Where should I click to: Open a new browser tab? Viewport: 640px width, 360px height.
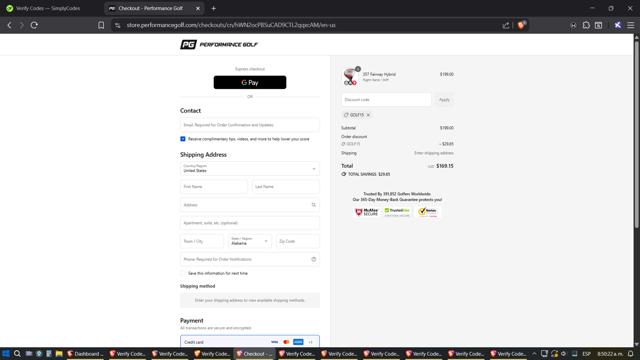pyautogui.click(x=213, y=8)
